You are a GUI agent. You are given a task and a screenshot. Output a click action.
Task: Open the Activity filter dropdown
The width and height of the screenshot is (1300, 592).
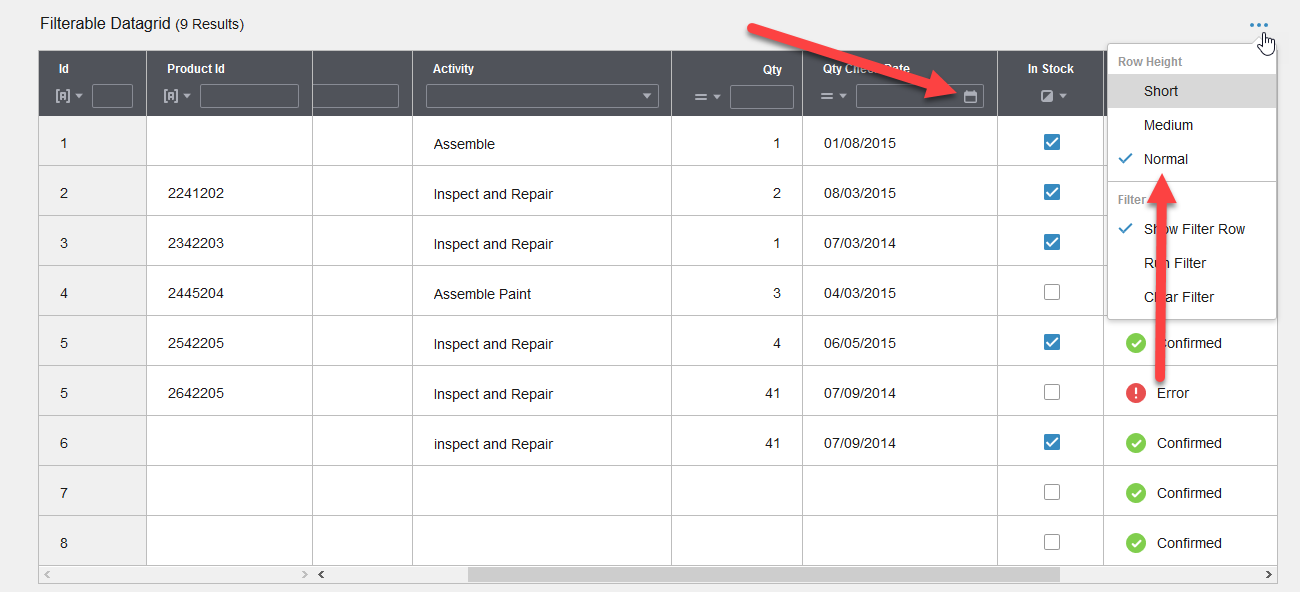[542, 96]
